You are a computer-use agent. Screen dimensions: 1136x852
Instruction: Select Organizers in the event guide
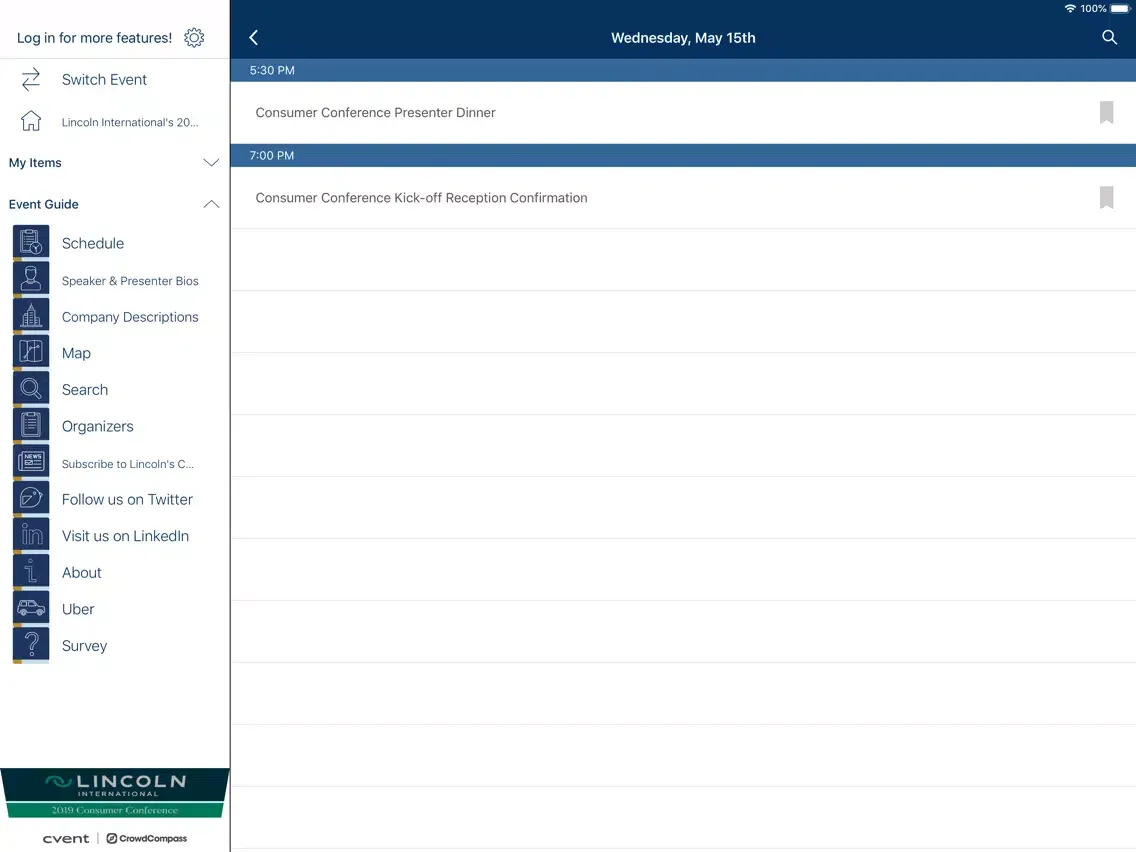click(98, 427)
